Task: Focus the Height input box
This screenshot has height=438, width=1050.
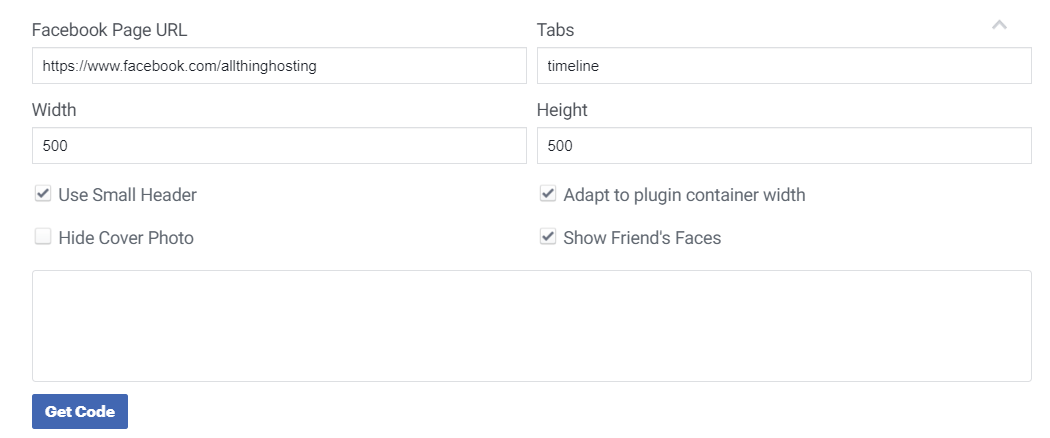Action: (784, 146)
